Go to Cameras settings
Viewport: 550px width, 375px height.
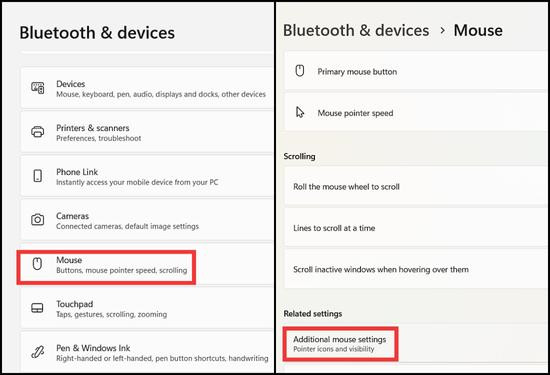click(x=147, y=220)
